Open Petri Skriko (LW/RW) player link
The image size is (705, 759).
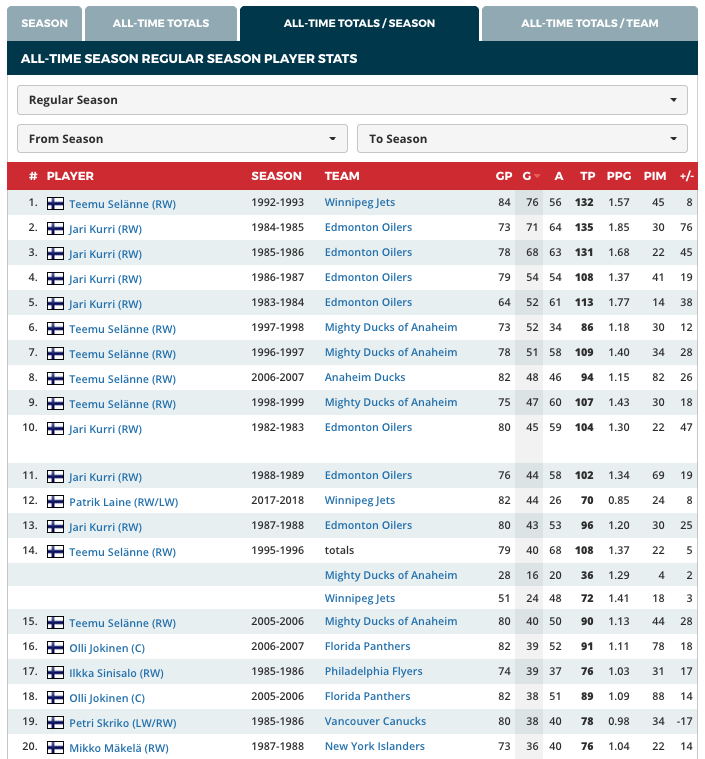coord(123,723)
